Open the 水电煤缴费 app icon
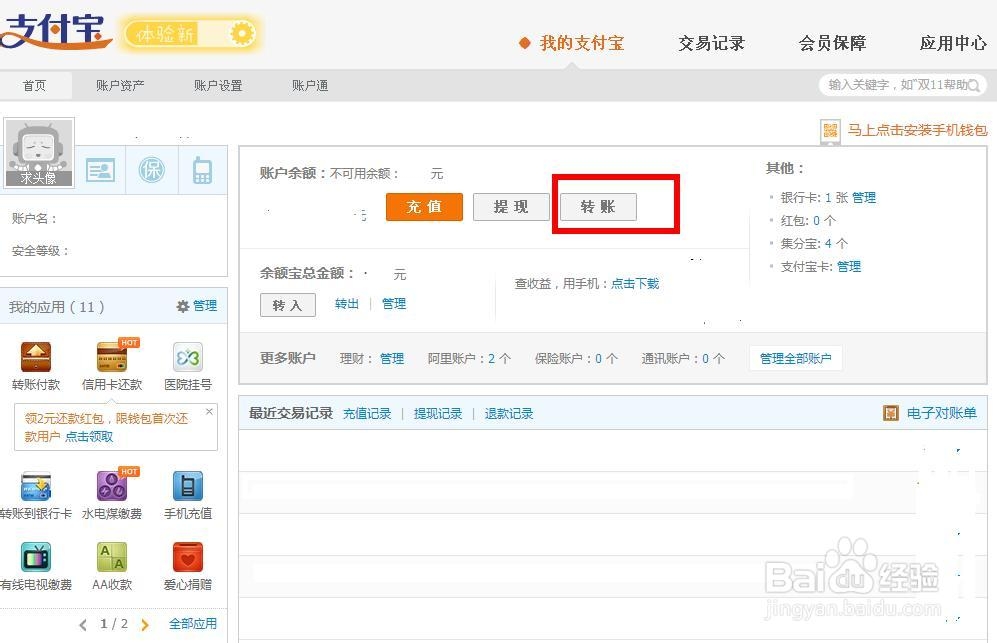 coord(112,487)
